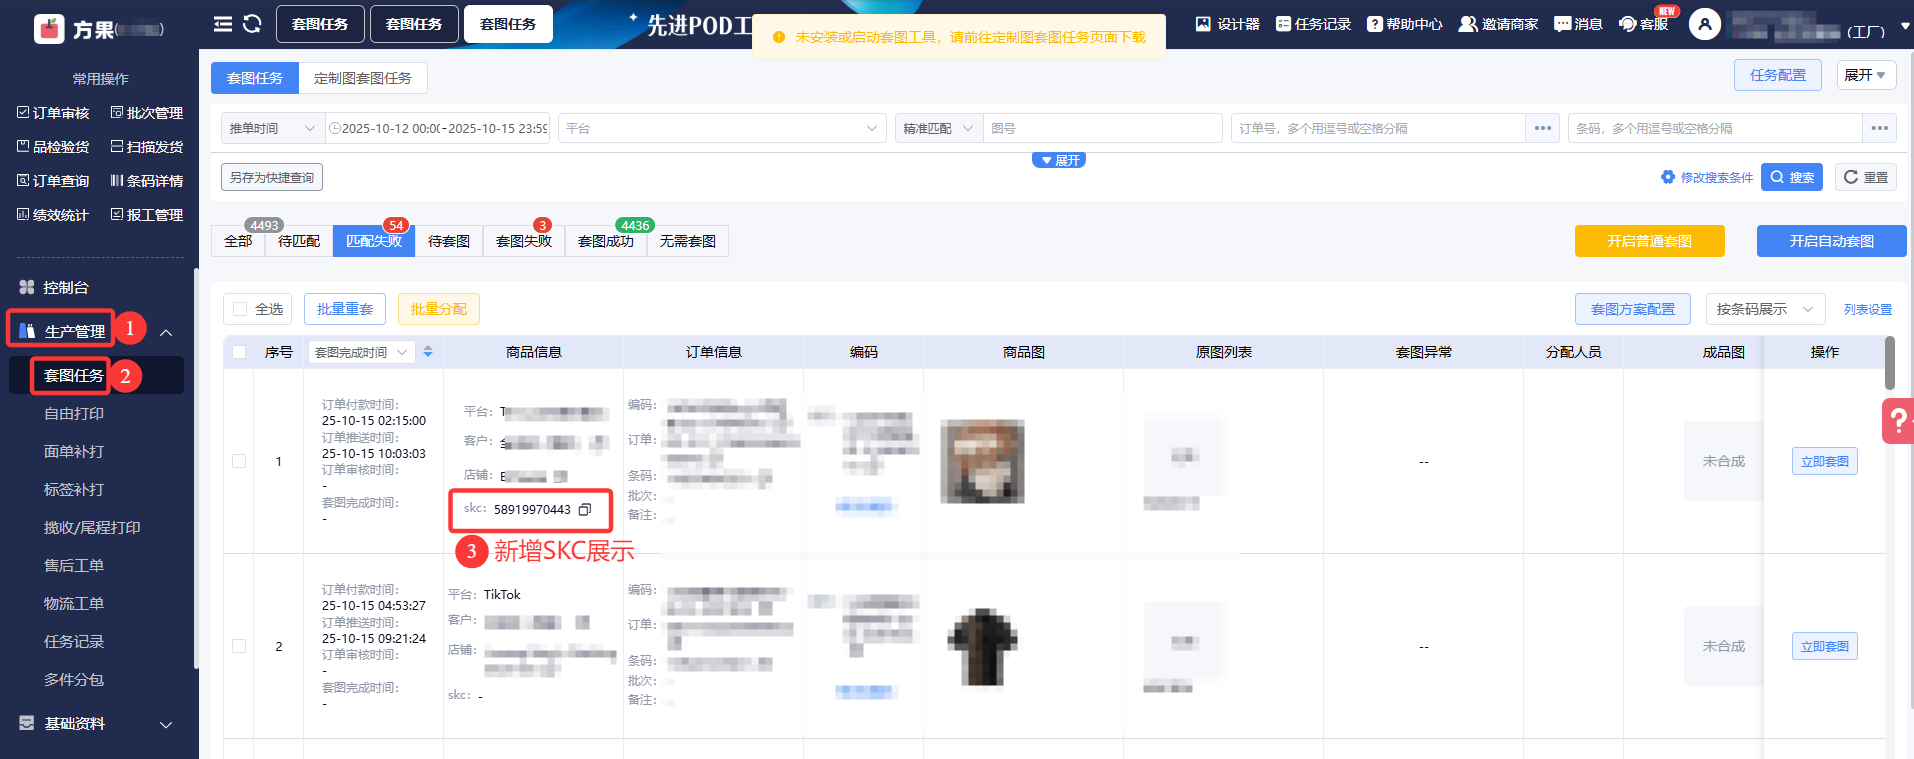
Task: Click 立即套图 for row 2
Action: 1825,646
